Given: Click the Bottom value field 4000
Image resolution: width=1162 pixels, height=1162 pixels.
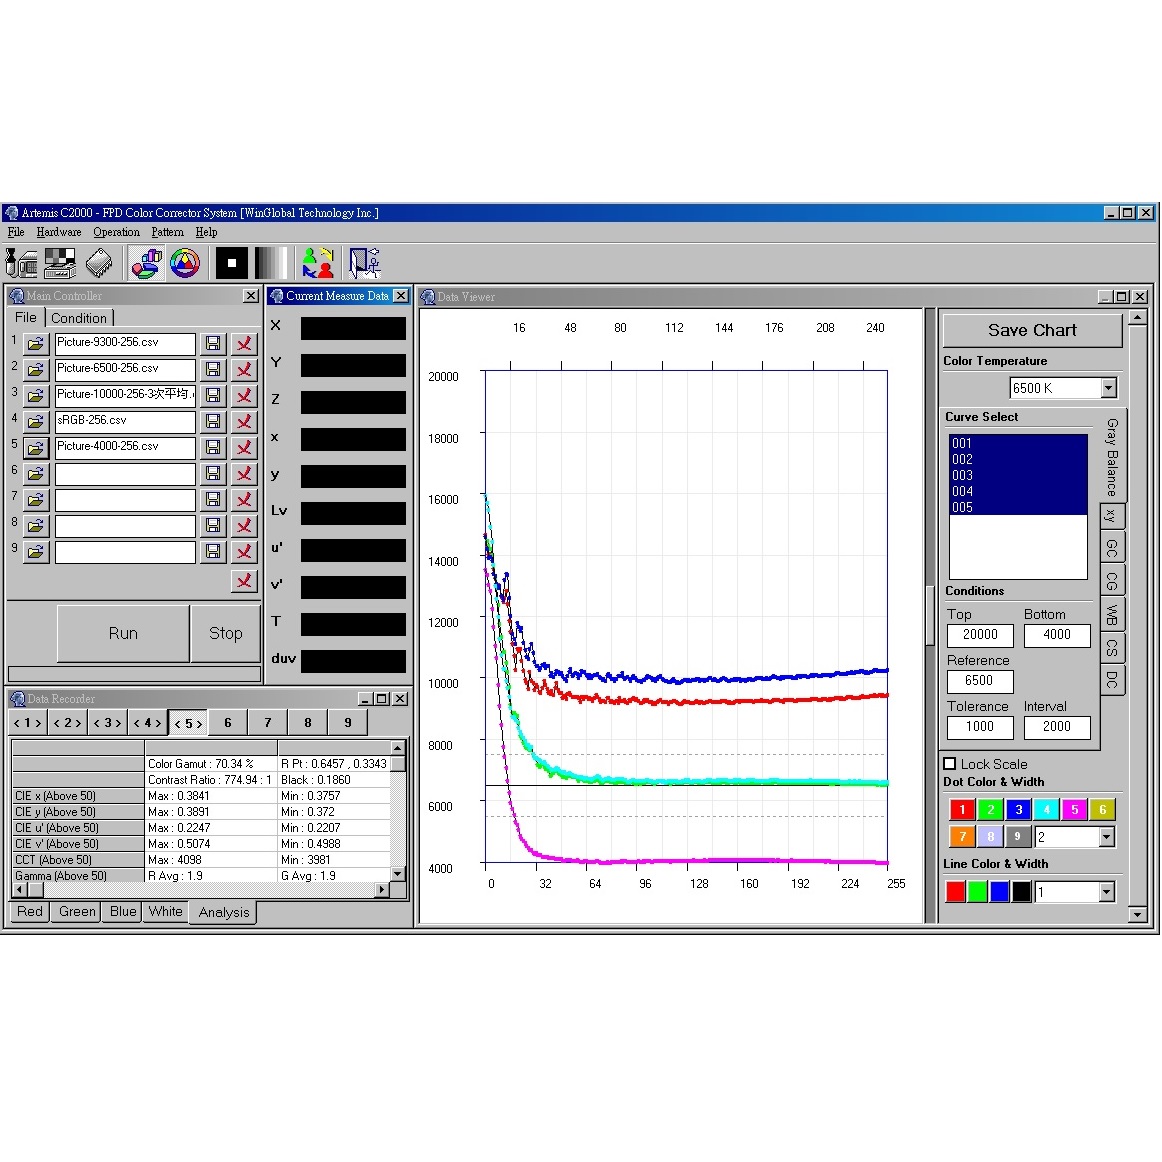Looking at the screenshot, I should click(x=1057, y=635).
